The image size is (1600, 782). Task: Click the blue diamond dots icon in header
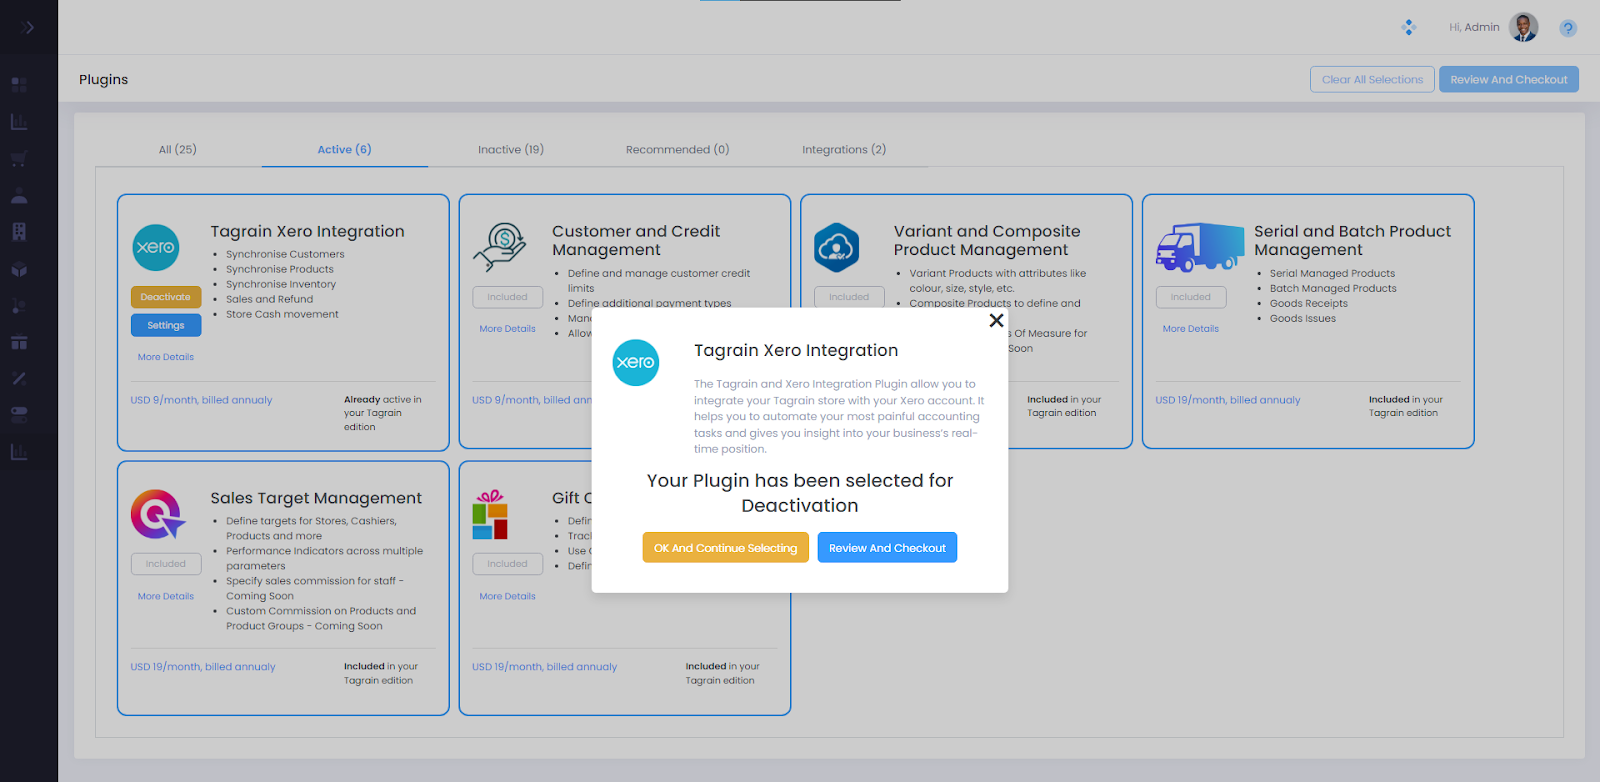click(x=1409, y=27)
